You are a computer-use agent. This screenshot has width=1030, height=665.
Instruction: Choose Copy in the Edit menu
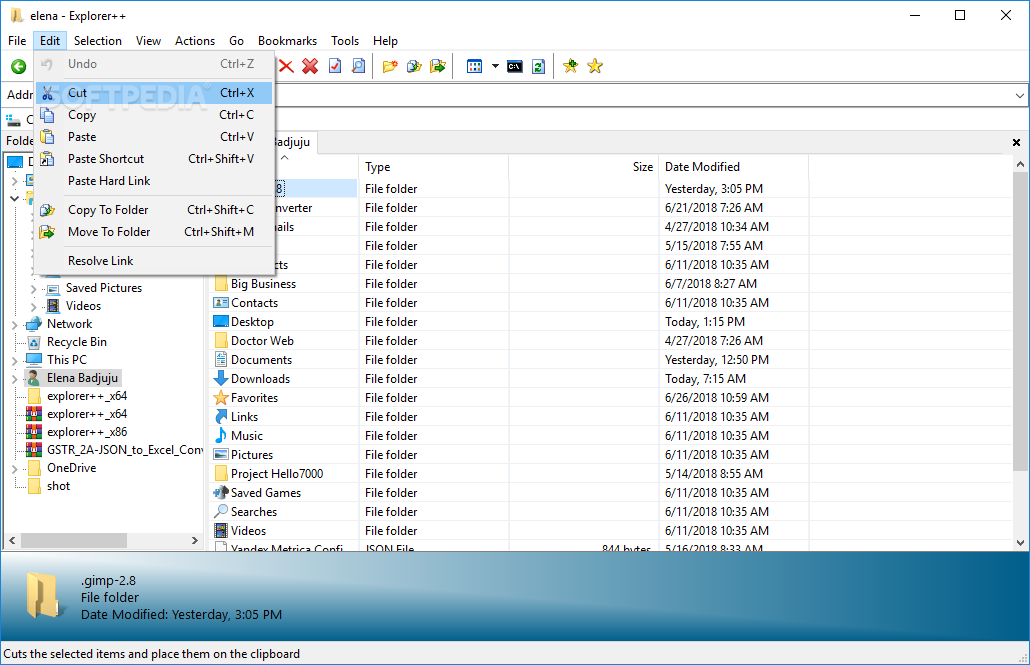[x=154, y=115]
